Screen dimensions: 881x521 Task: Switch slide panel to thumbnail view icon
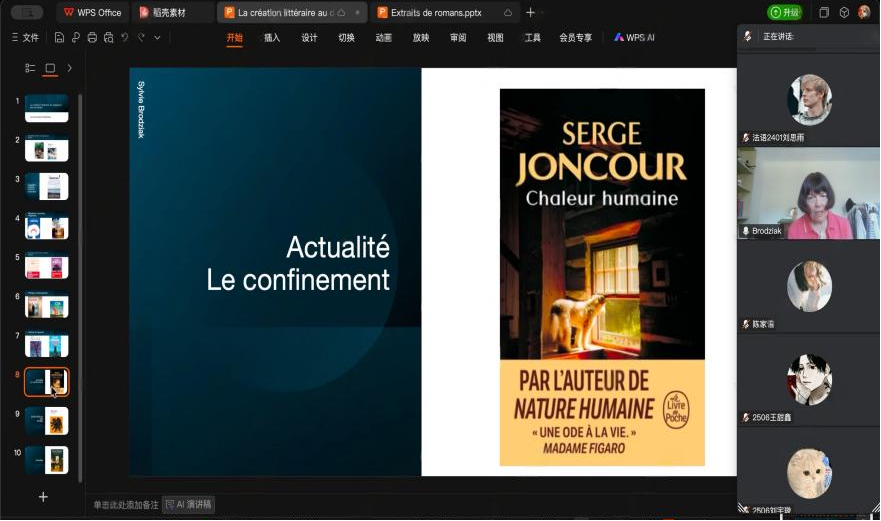pos(50,68)
